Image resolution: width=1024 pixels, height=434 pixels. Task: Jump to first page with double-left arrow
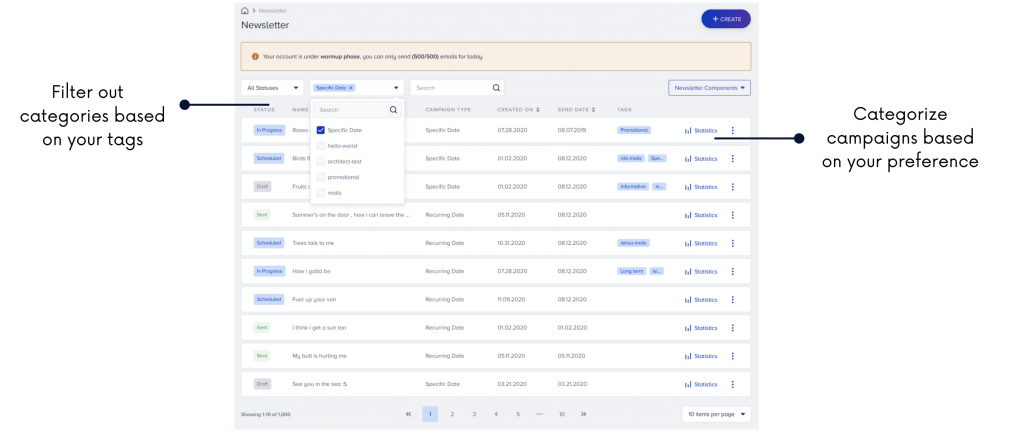coord(408,414)
